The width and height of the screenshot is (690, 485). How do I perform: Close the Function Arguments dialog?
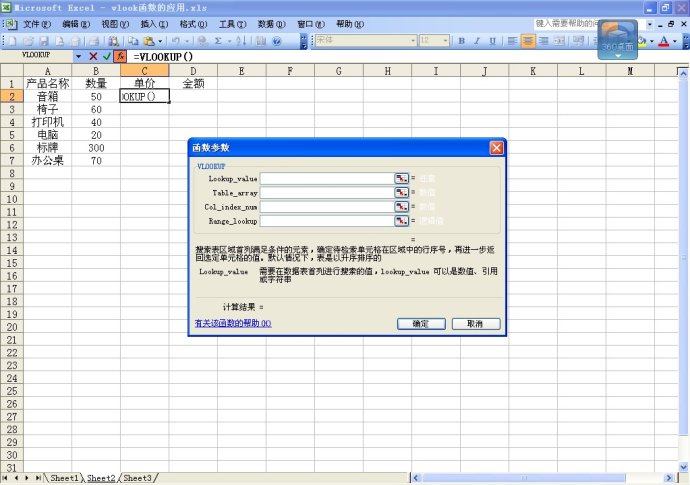(x=496, y=147)
